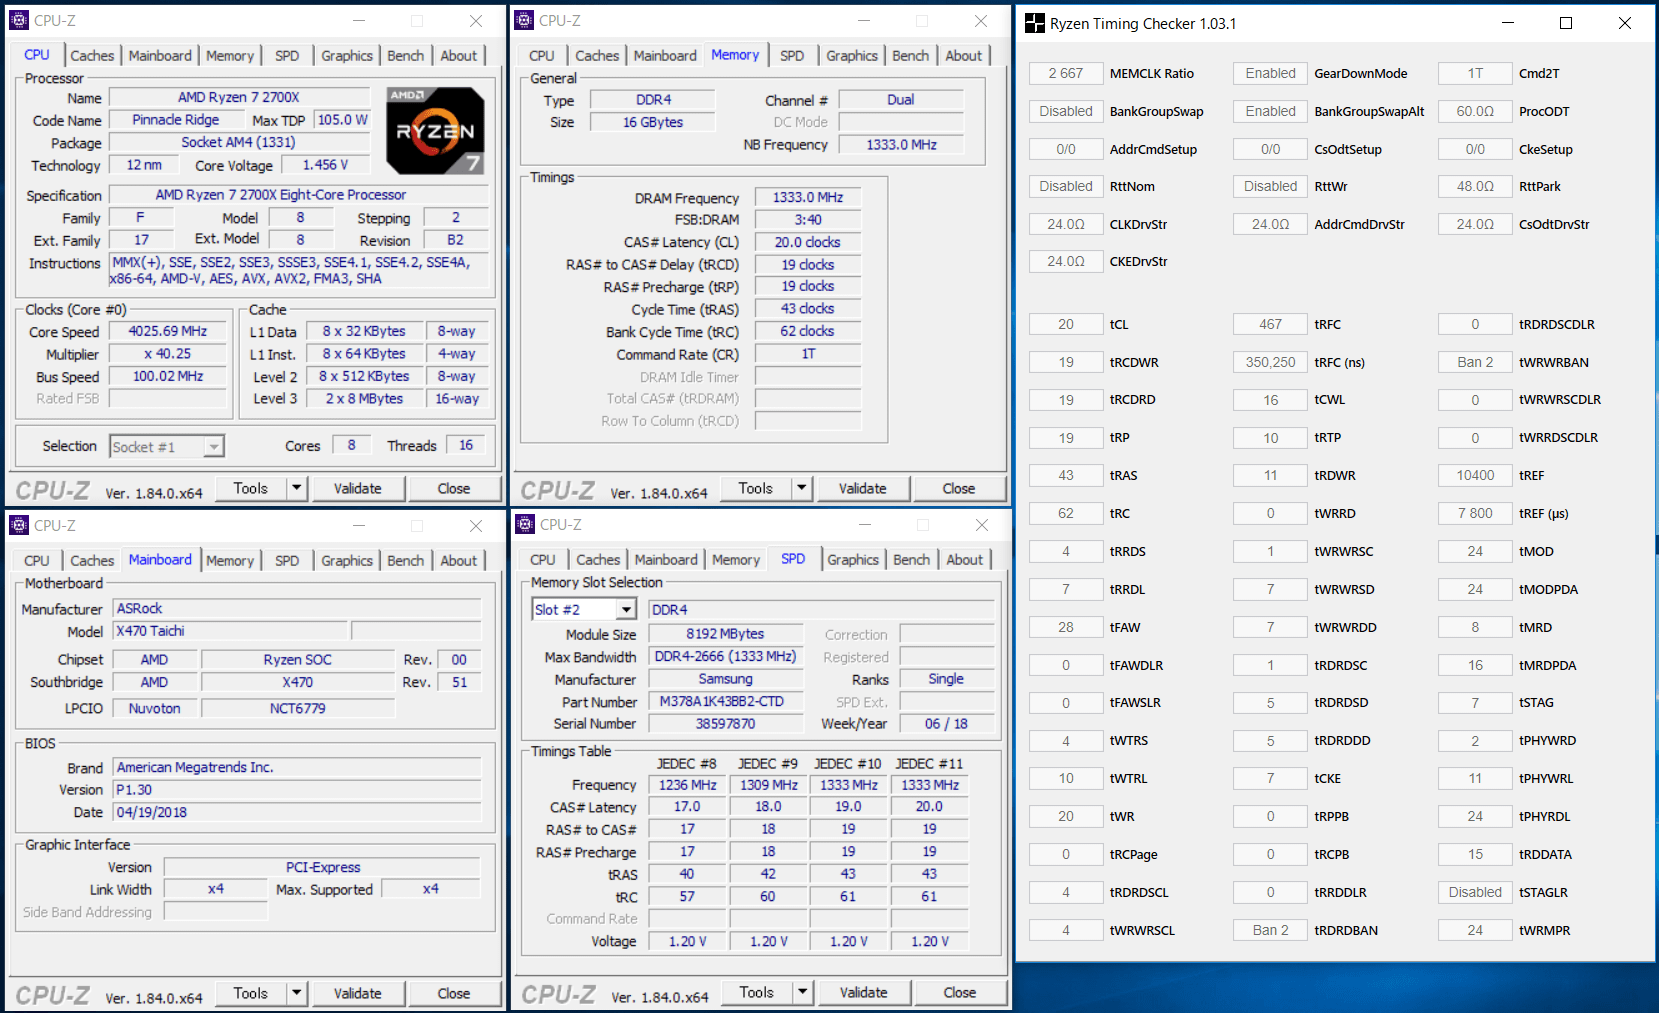Open About tab in SPD window
The height and width of the screenshot is (1013, 1659).
tap(965, 560)
